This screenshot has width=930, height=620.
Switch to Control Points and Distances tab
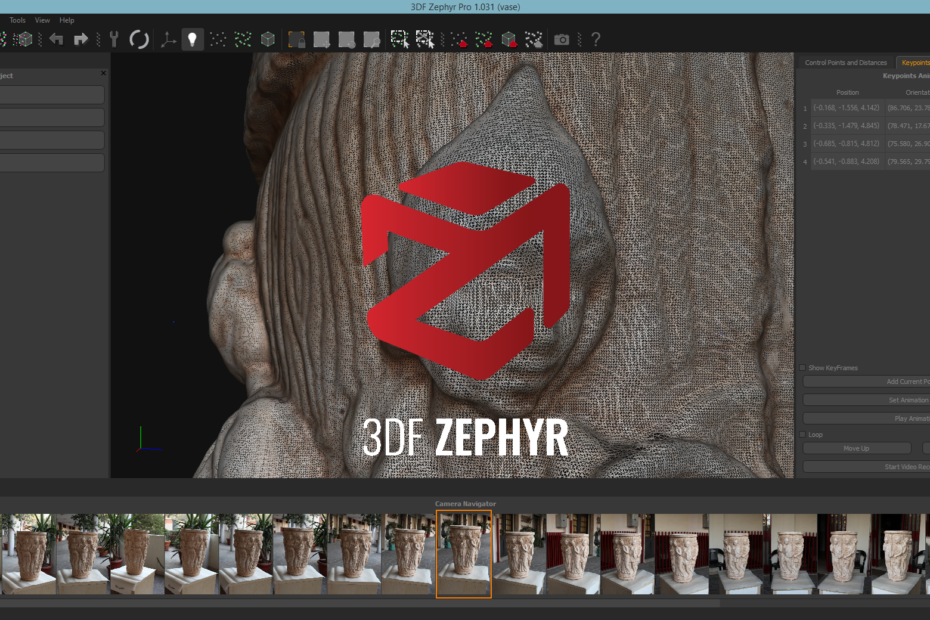845,62
